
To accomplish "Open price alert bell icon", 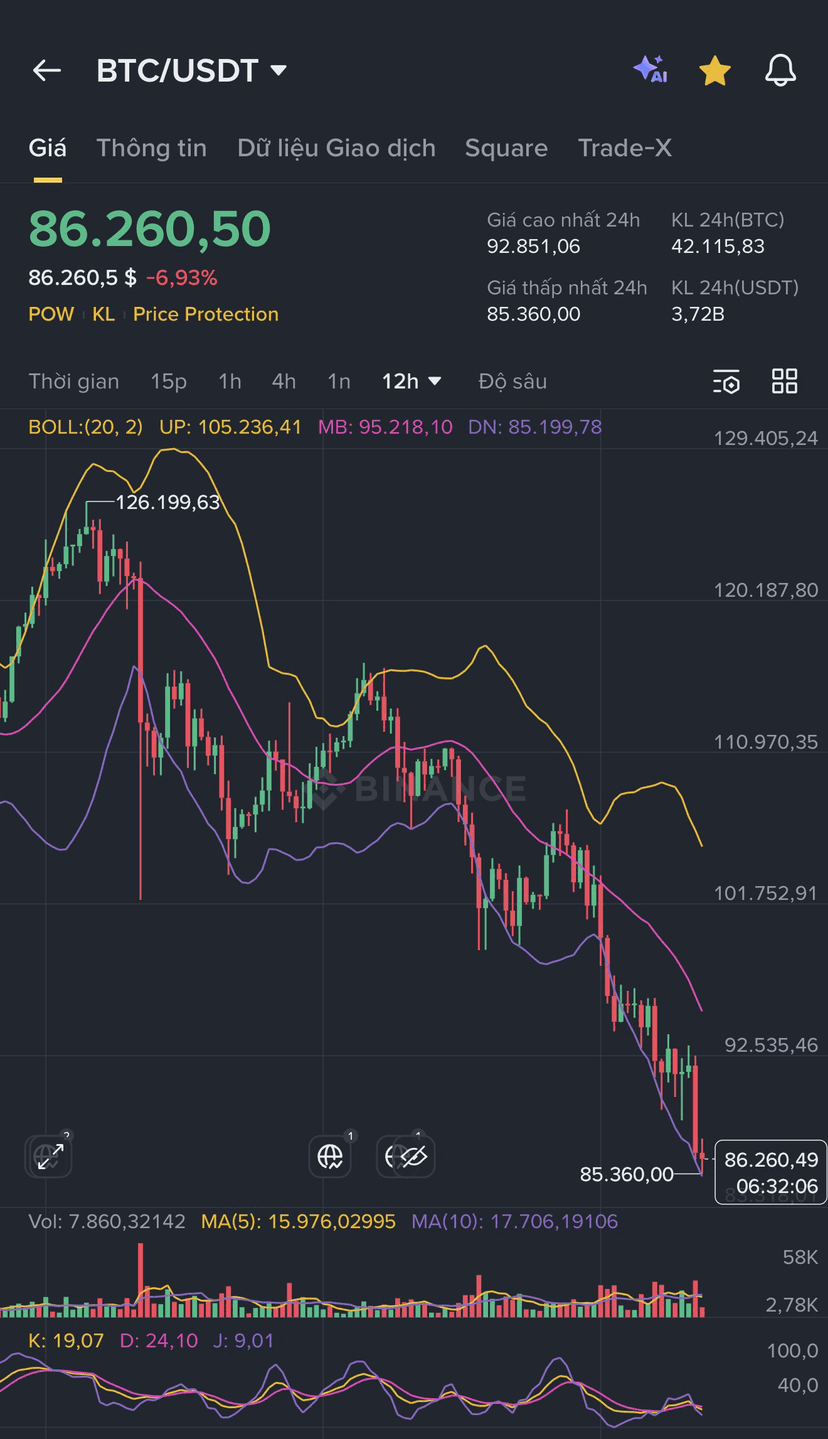I will tap(780, 70).
